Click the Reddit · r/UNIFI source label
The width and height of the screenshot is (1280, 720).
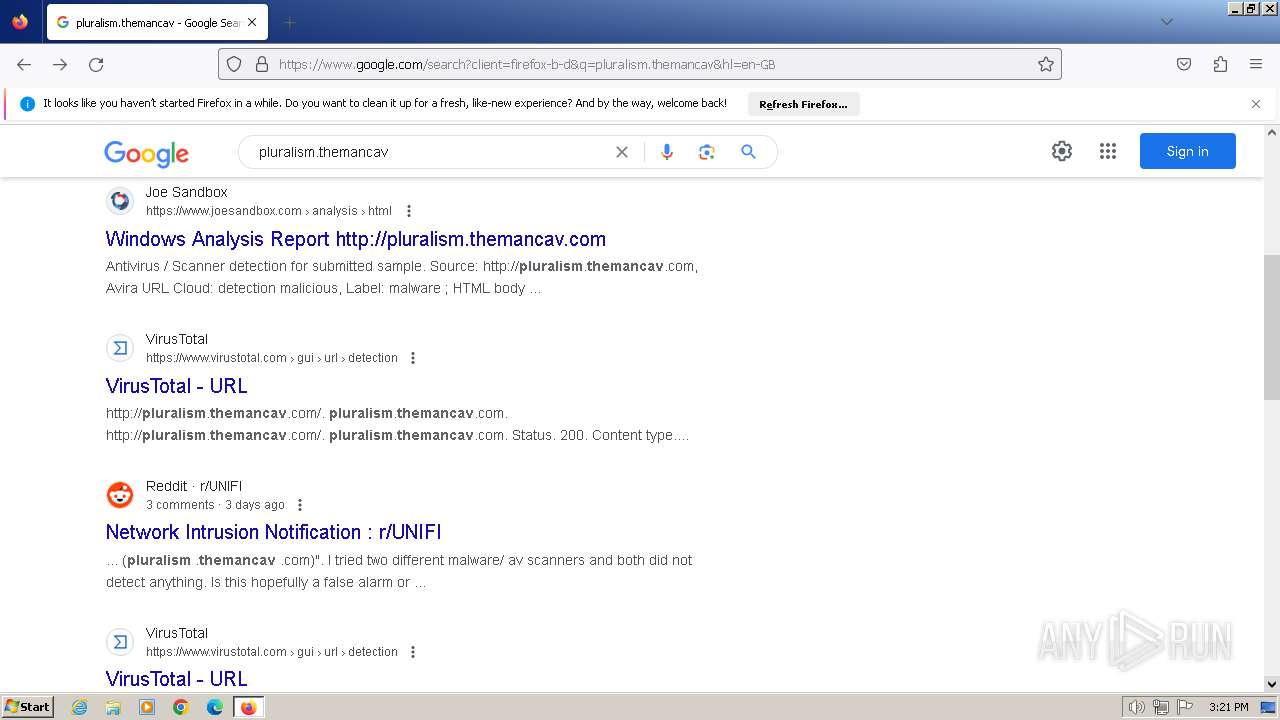click(x=194, y=486)
